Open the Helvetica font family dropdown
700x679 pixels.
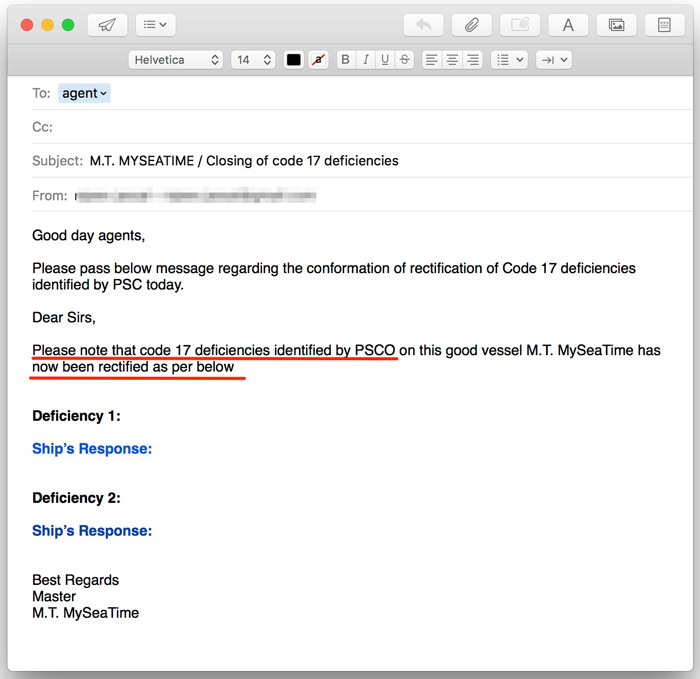pos(175,60)
